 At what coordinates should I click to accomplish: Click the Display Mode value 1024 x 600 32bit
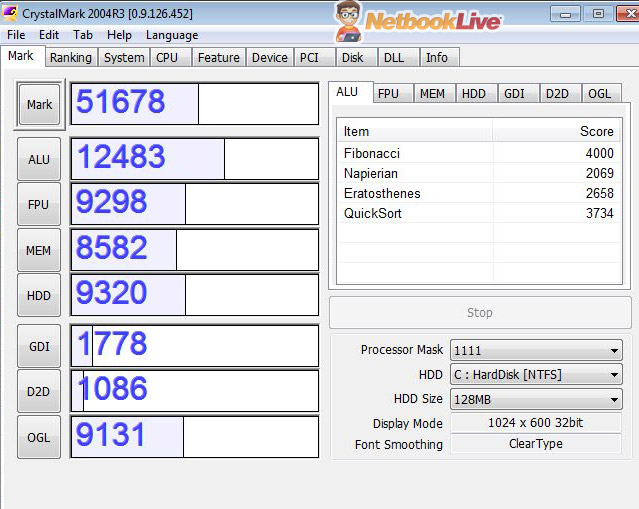coord(535,423)
